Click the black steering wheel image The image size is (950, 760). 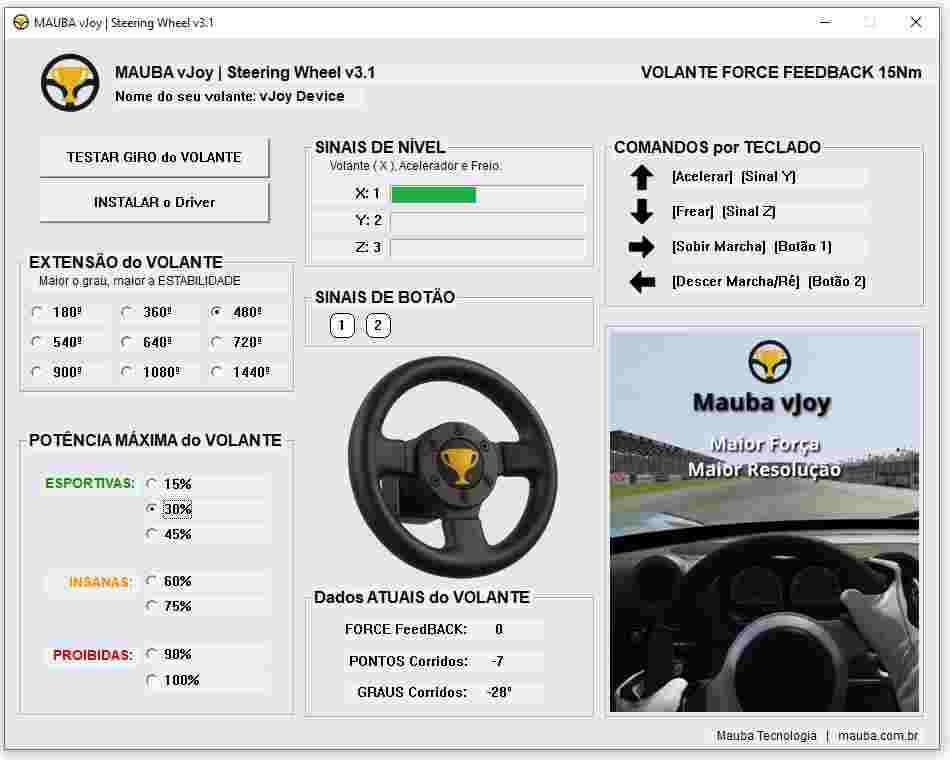pyautogui.click(x=453, y=467)
